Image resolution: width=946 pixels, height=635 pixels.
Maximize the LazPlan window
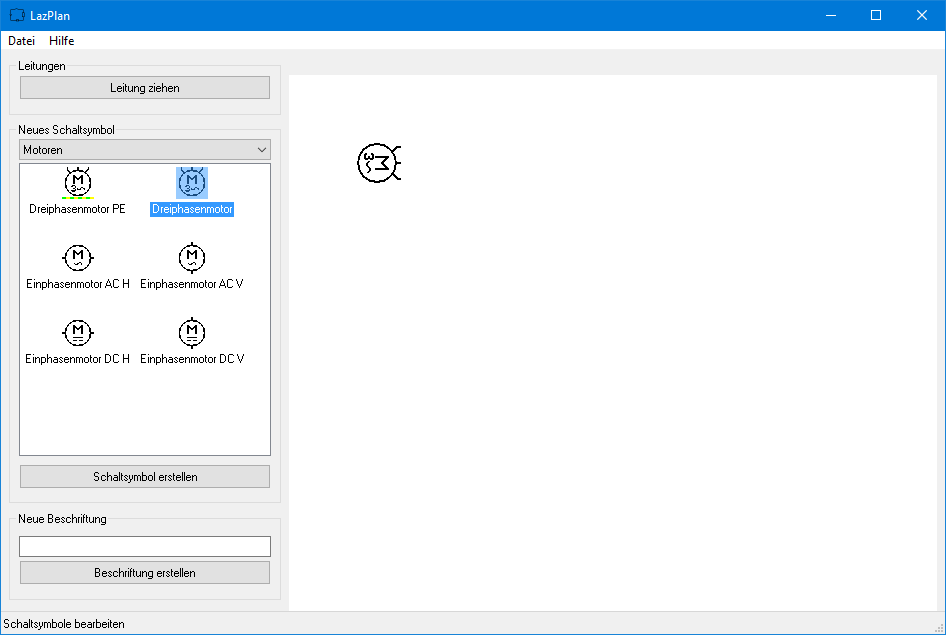pos(876,15)
